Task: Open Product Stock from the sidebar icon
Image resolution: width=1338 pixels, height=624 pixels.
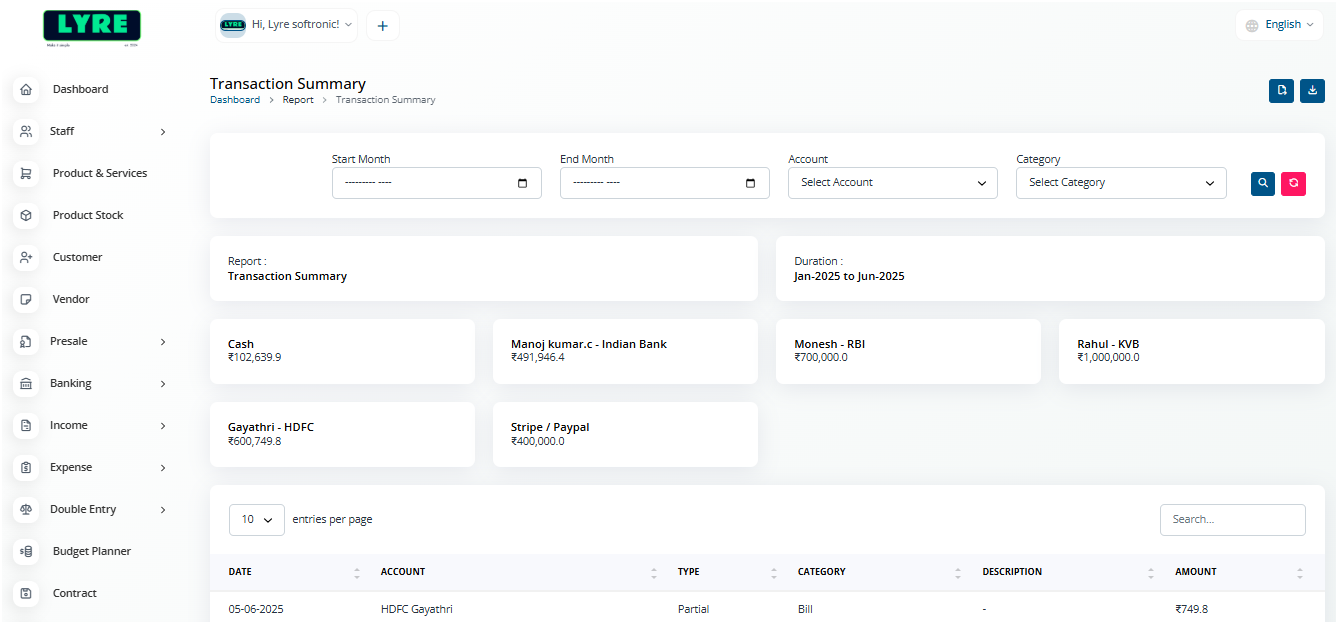Action: pos(26,215)
